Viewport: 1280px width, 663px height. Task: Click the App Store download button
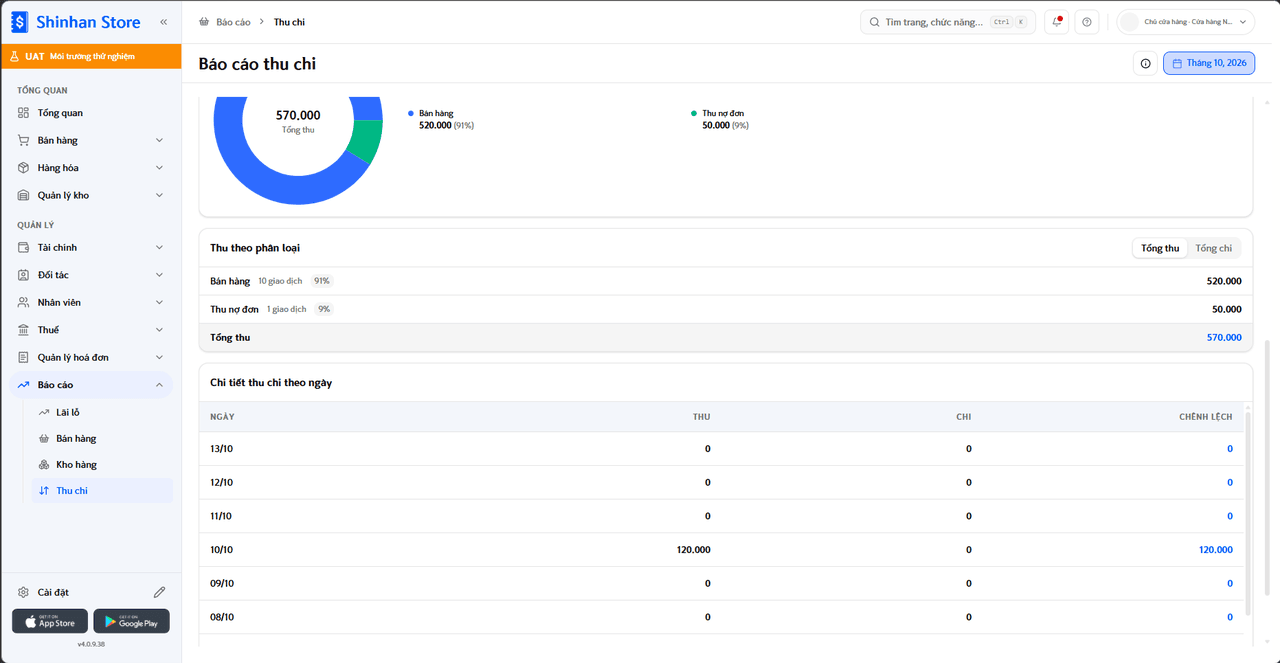click(50, 621)
